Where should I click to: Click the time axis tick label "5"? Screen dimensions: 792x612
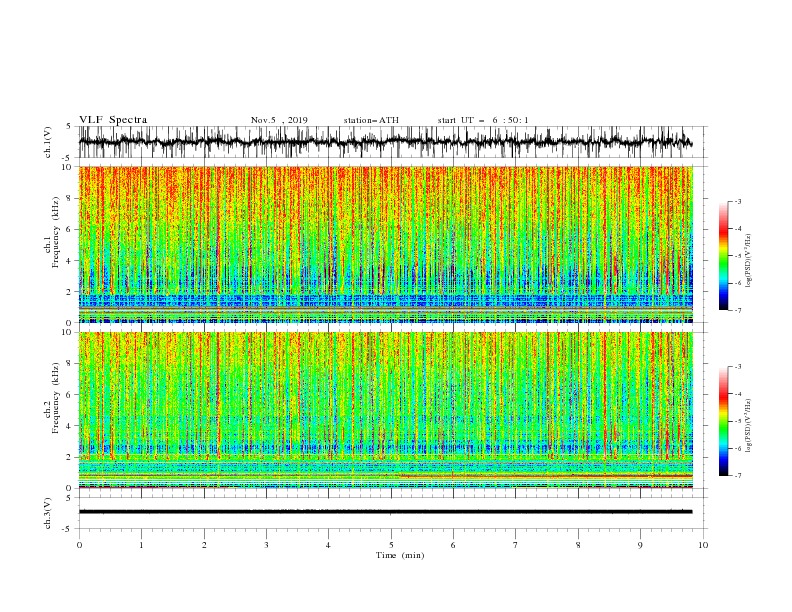click(x=391, y=545)
